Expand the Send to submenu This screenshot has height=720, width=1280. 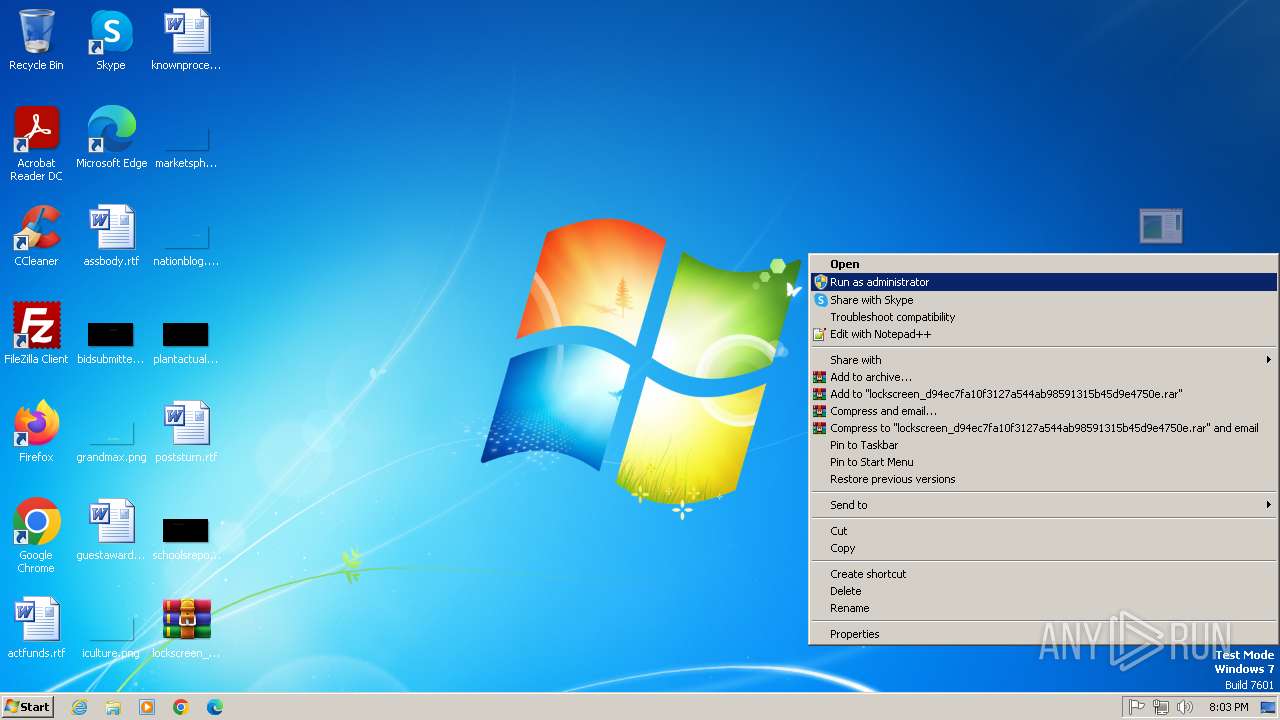tap(1043, 505)
